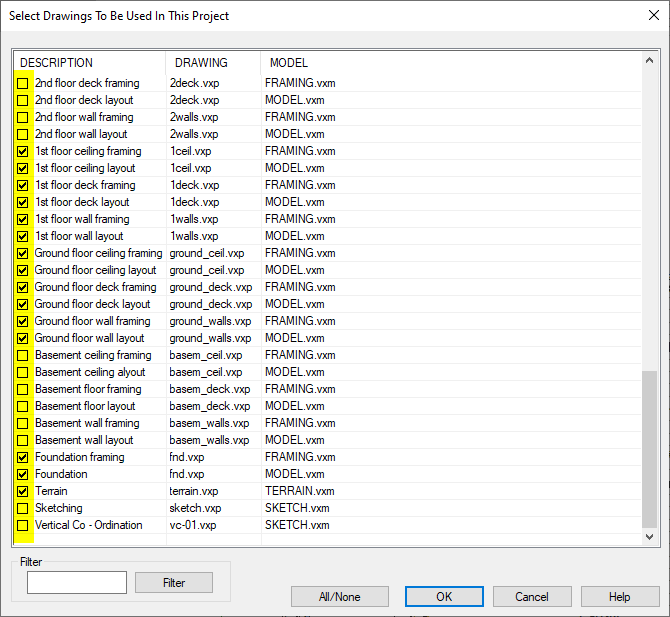The image size is (670, 617).
Task: Uncheck the 1st floor ceiling framing checkbox
Action: pos(23,151)
